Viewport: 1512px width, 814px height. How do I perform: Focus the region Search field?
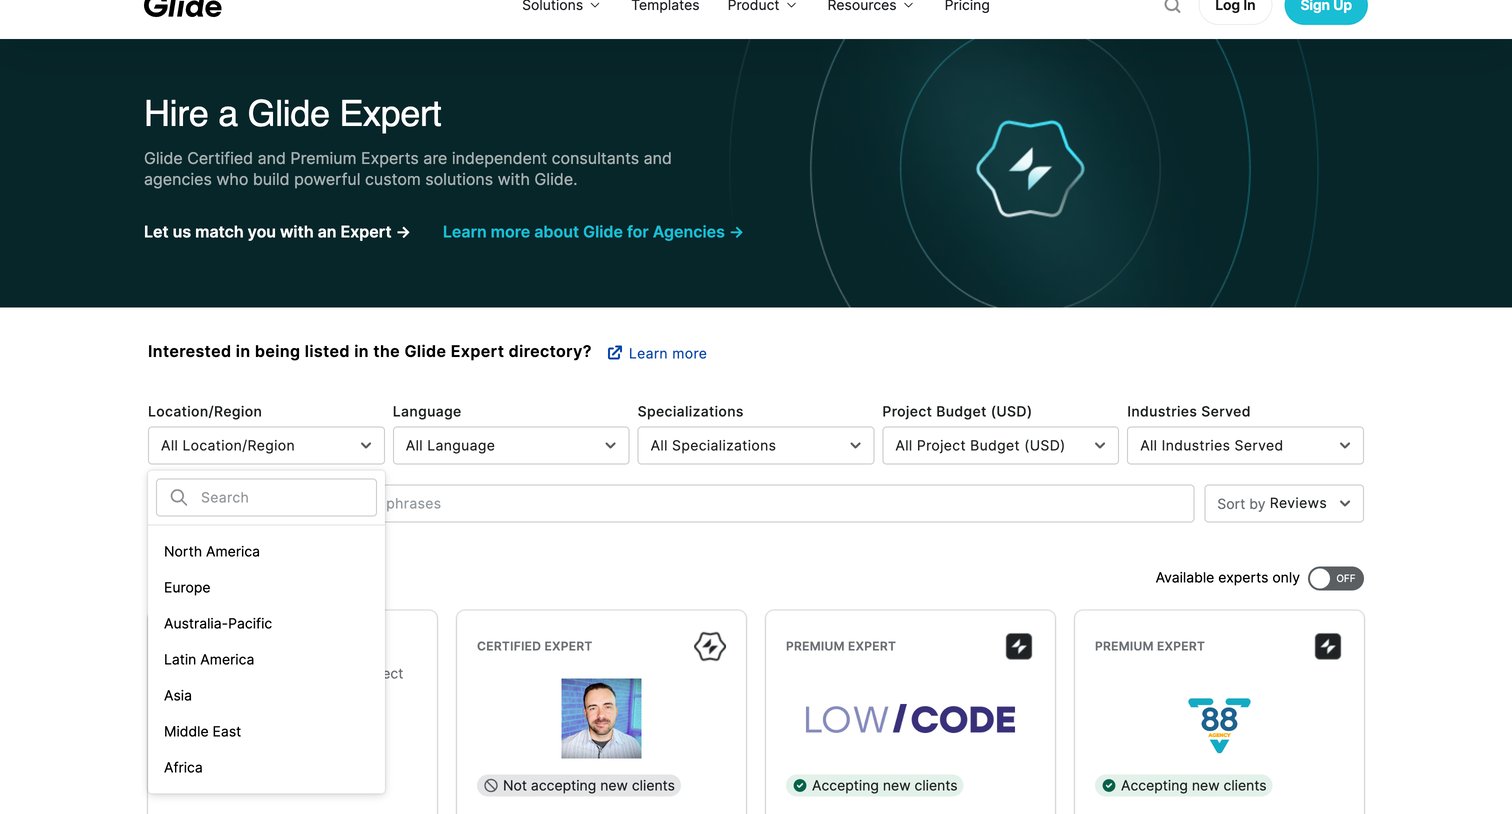266,497
